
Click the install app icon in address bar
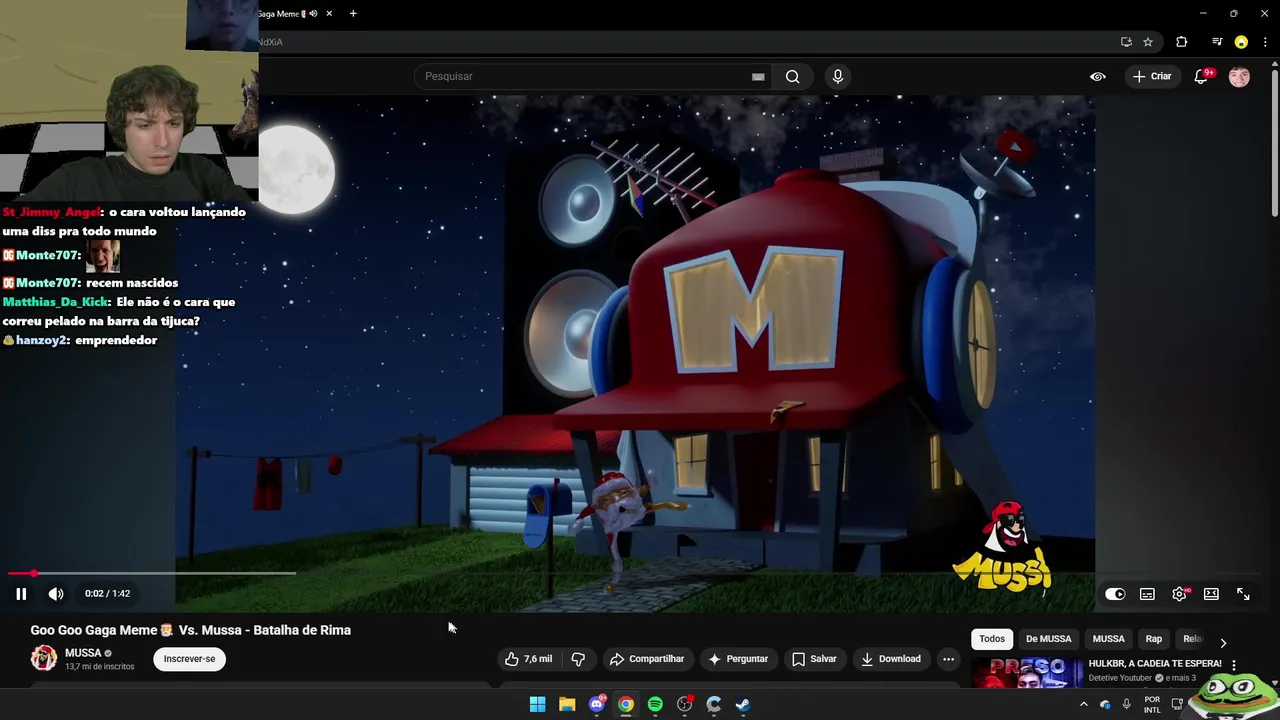pos(1126,42)
